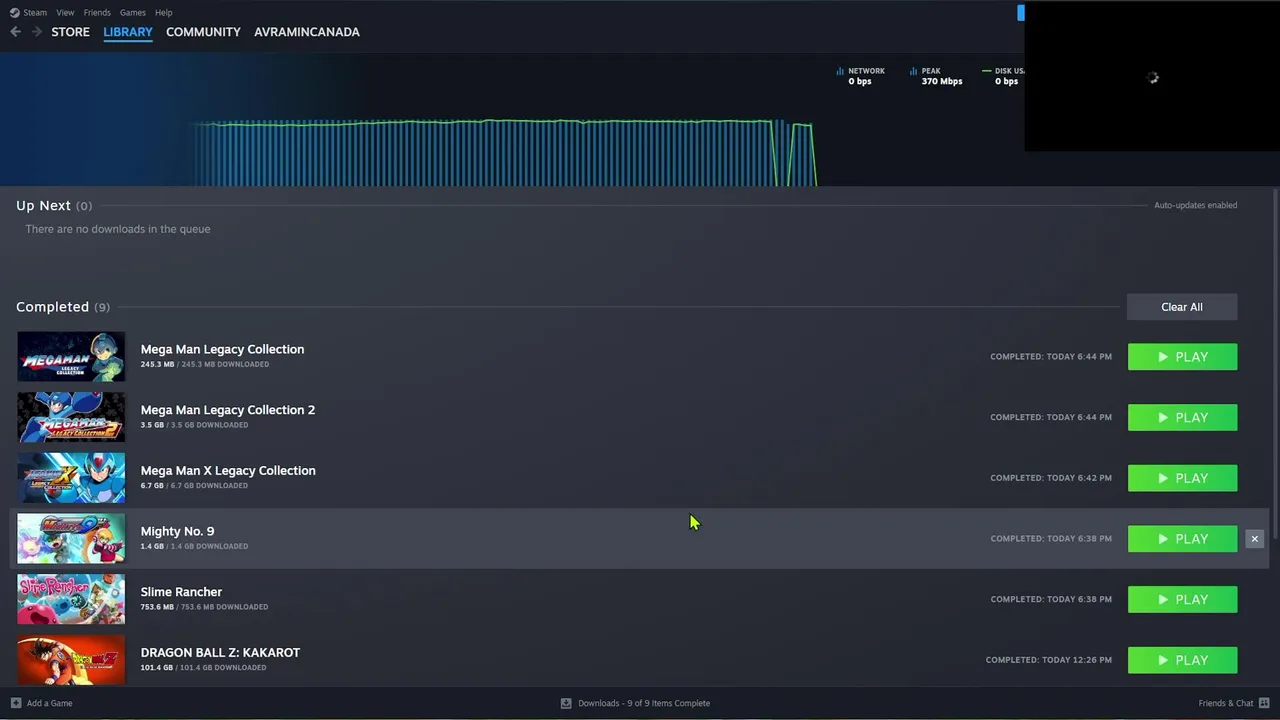Open the Help menu

point(164,12)
